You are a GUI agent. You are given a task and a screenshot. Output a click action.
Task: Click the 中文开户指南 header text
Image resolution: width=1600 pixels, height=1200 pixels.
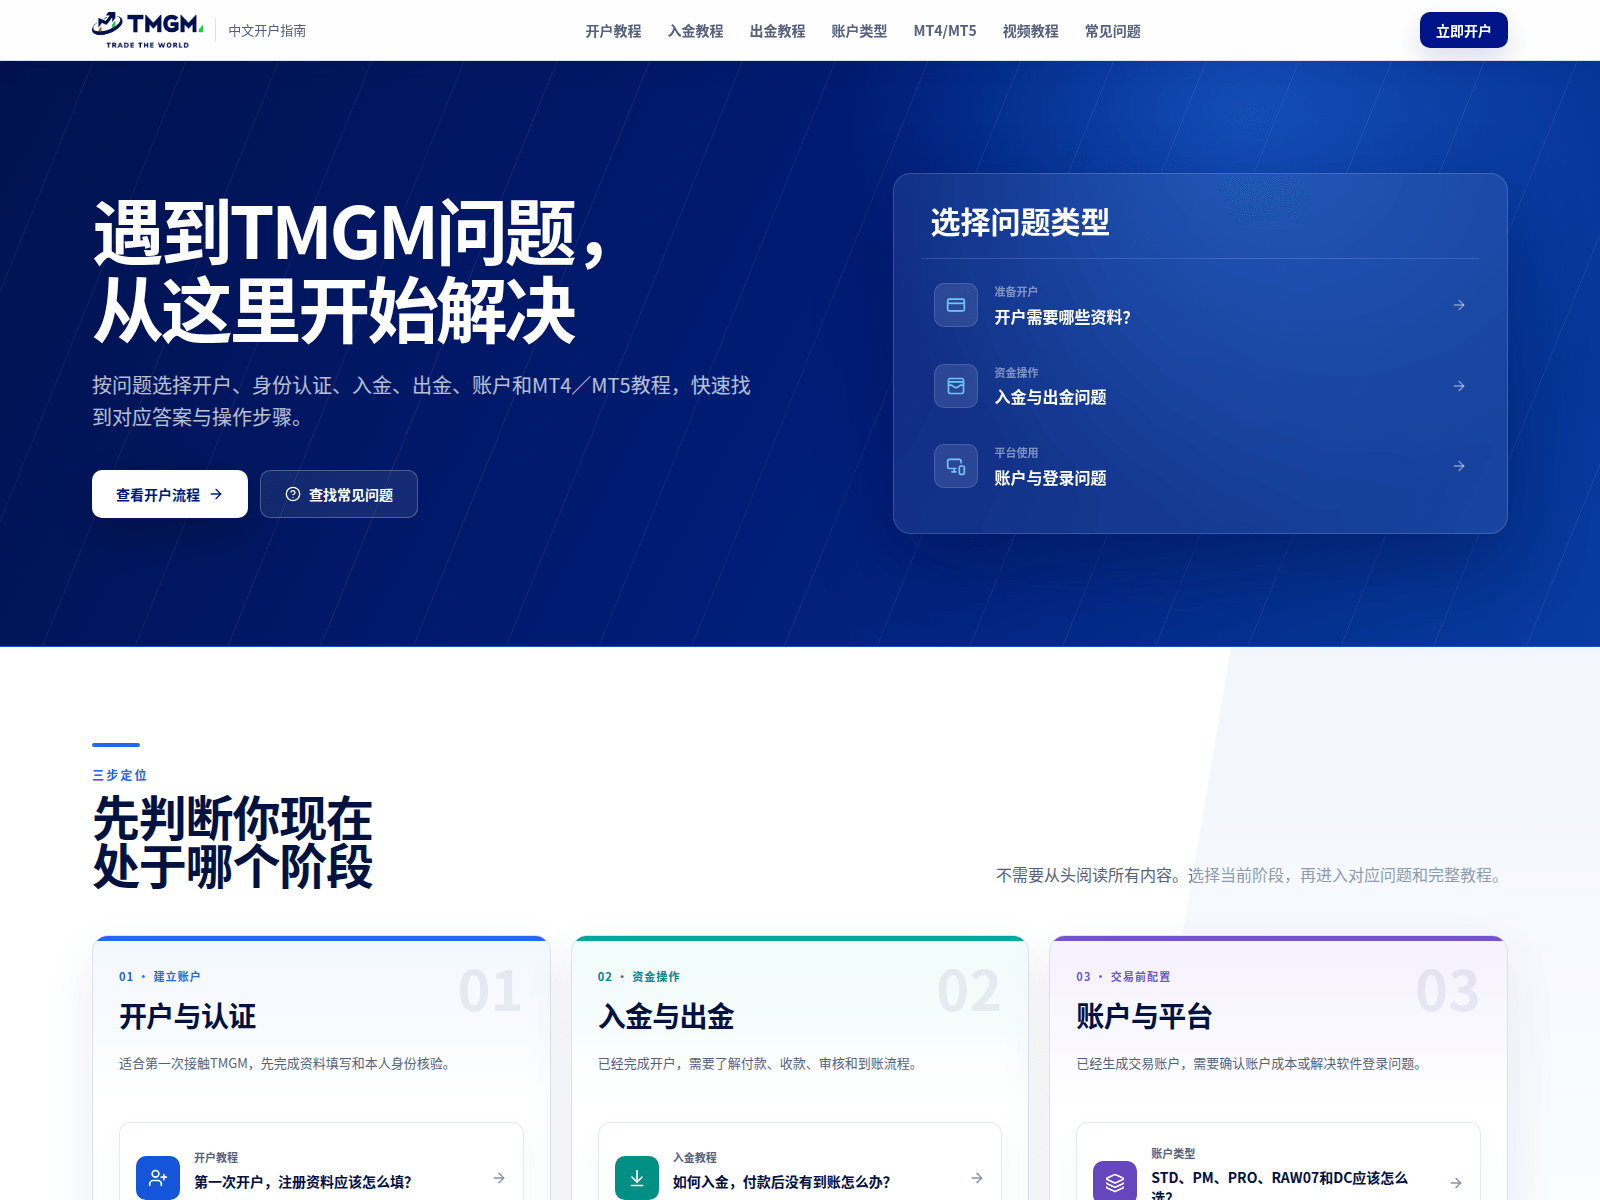[x=267, y=31]
